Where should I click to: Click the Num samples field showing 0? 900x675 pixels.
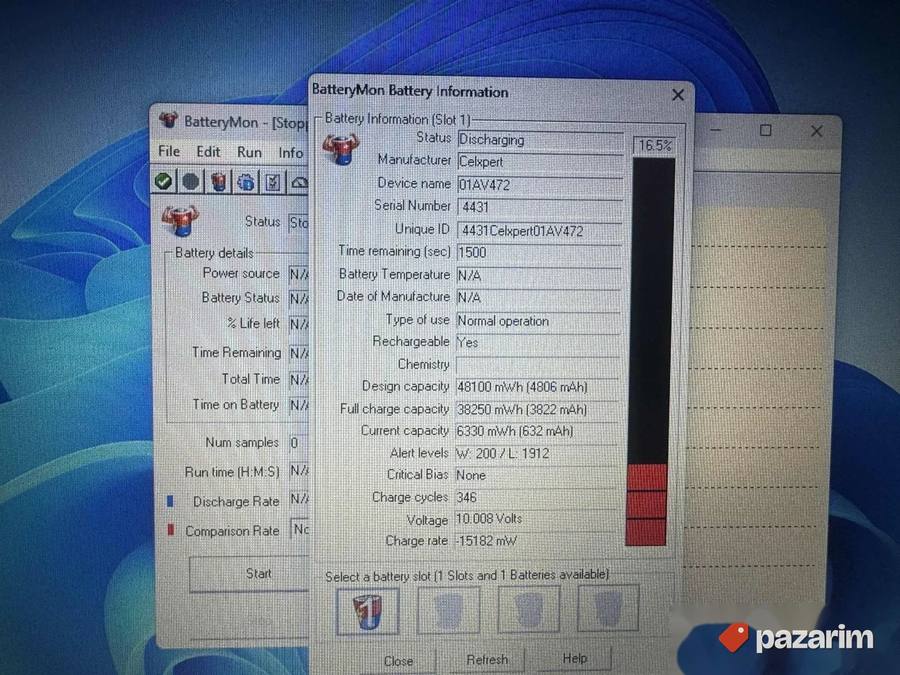pos(298,443)
